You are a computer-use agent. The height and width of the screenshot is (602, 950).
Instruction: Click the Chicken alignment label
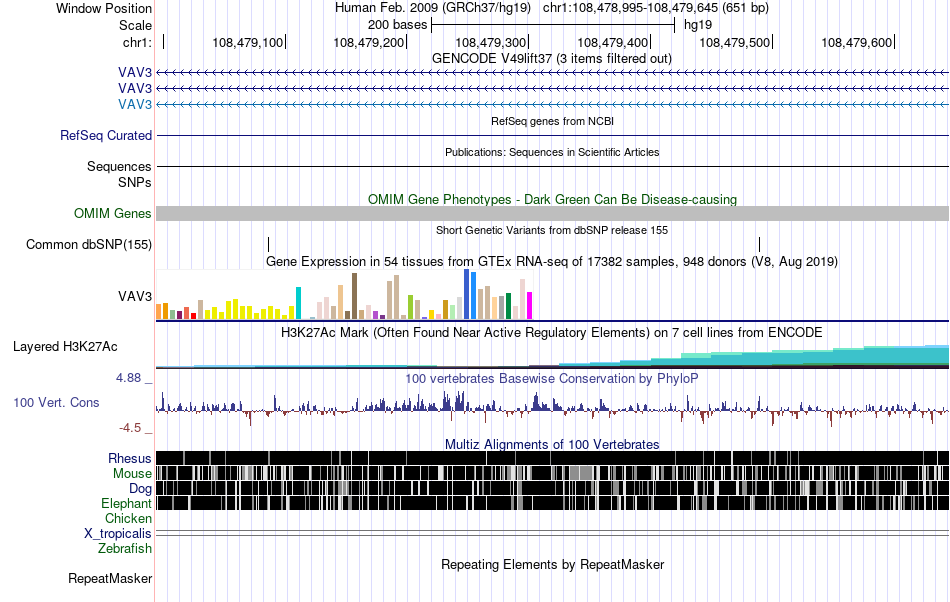click(x=128, y=518)
